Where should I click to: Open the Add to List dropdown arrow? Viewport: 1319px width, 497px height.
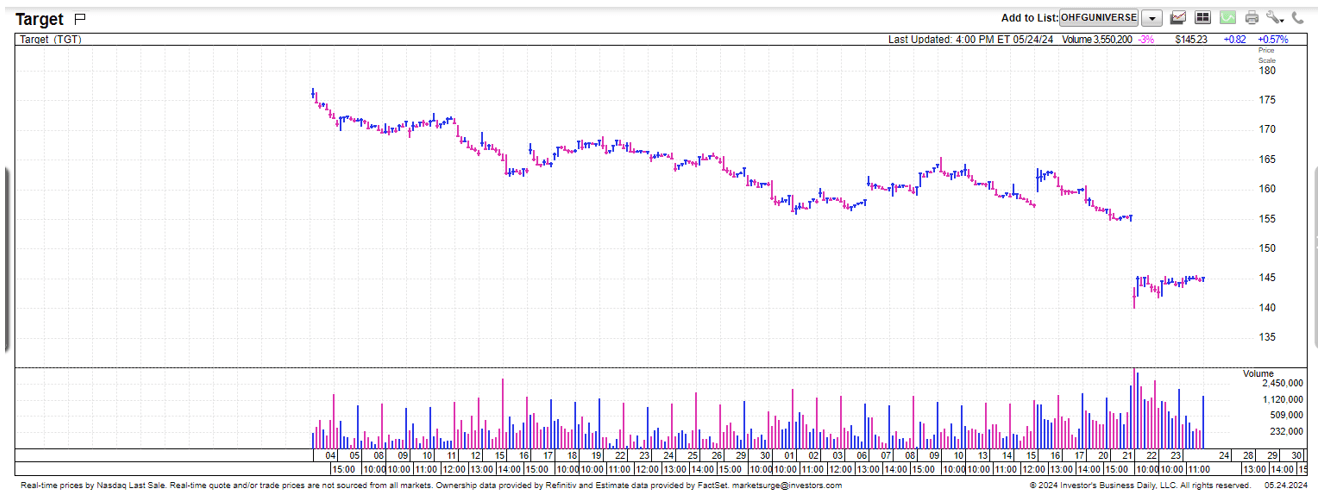point(1152,18)
